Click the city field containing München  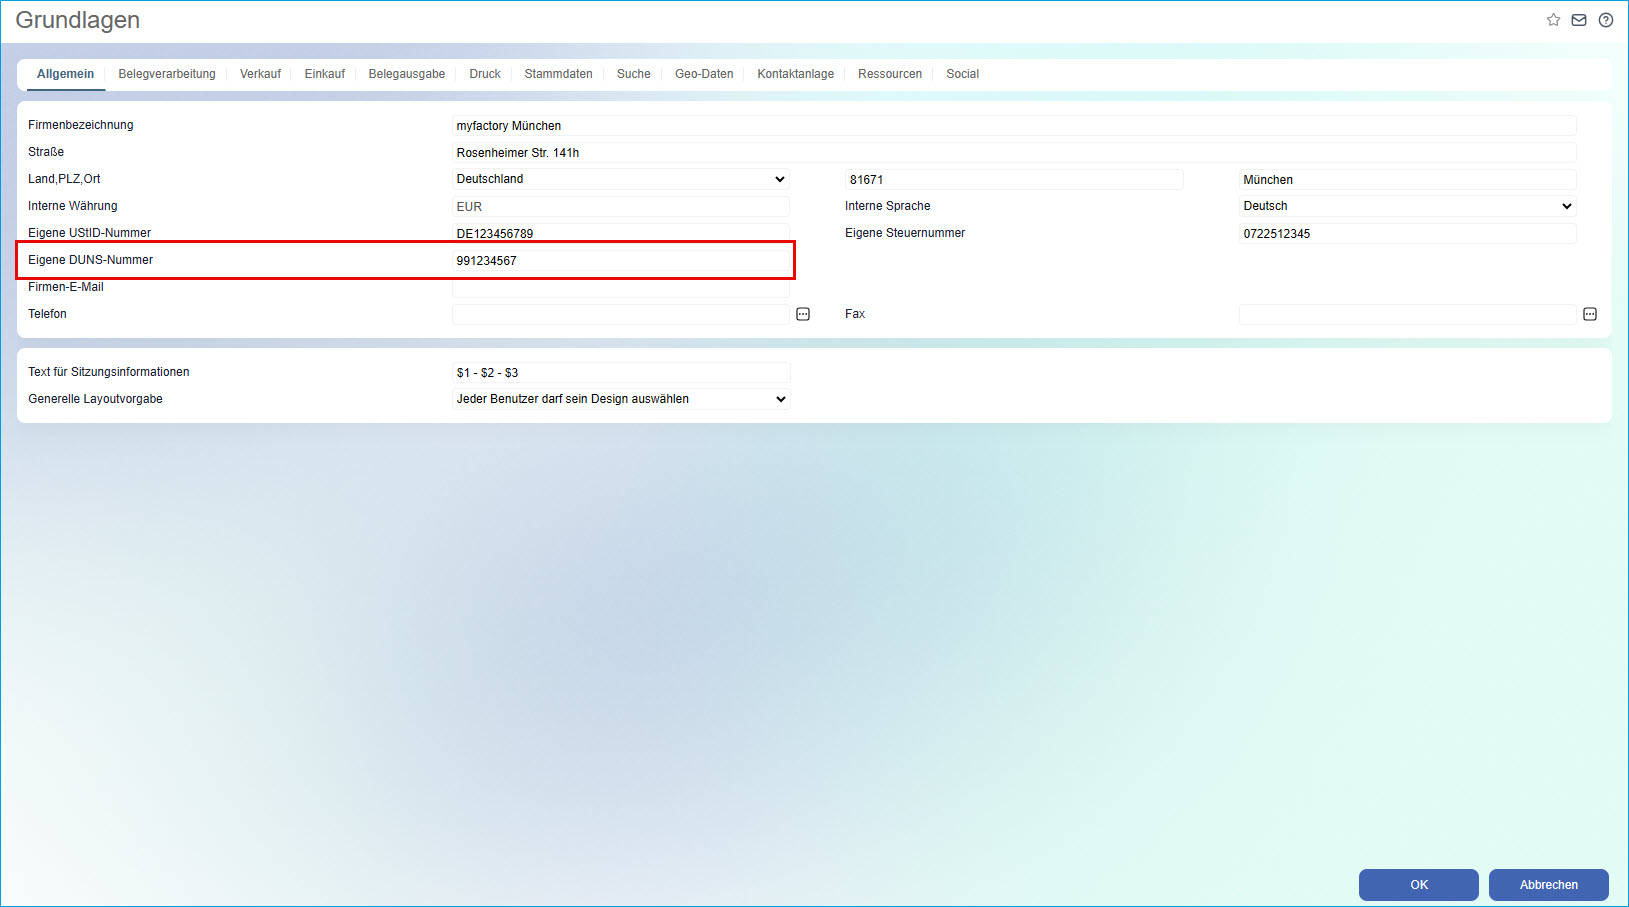pyautogui.click(x=1408, y=180)
